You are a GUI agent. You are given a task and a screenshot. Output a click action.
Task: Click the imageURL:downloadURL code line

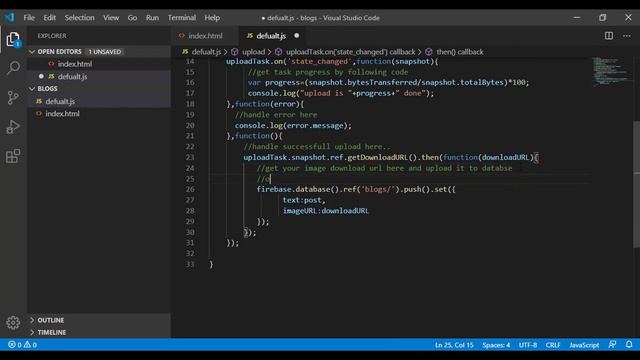(x=326, y=211)
